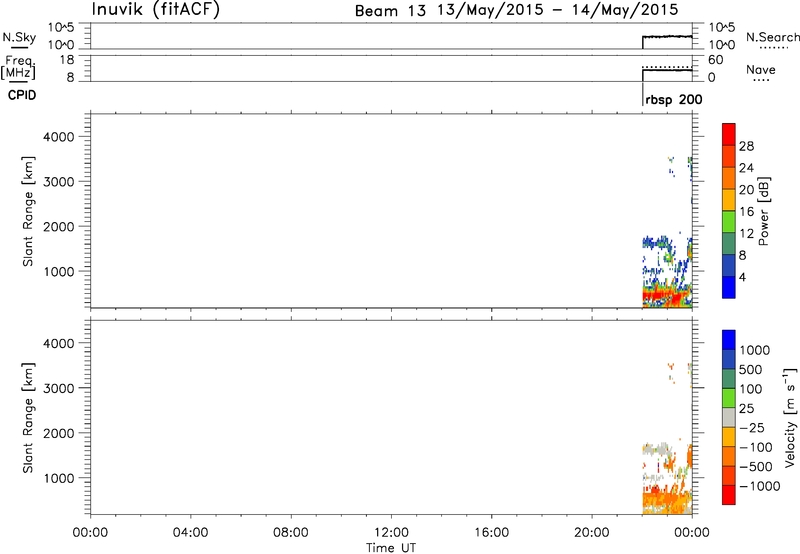The width and height of the screenshot is (800, 554).
Task: Click the 'Nave' legend label
Action: click(761, 70)
